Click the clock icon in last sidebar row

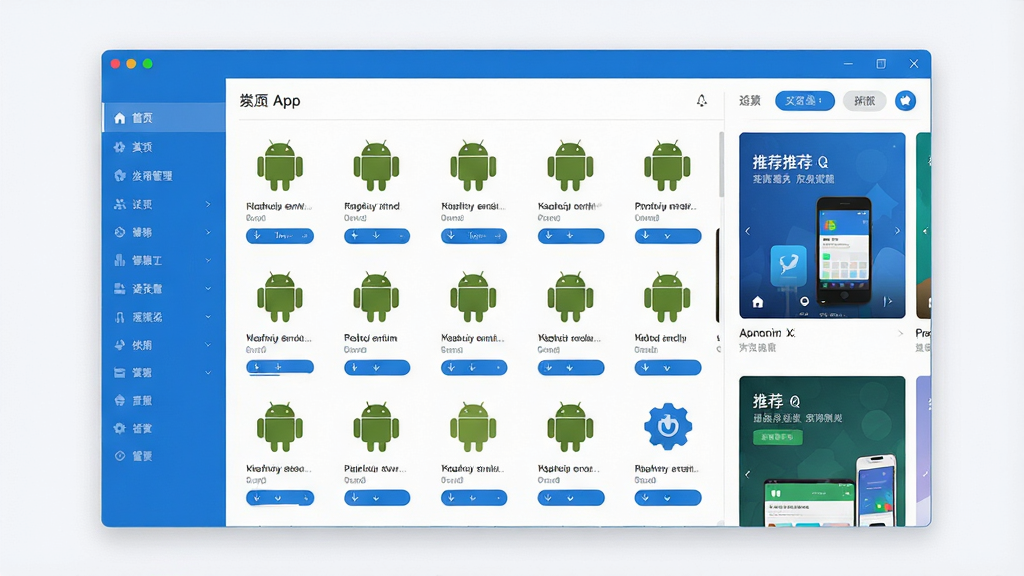(120, 456)
